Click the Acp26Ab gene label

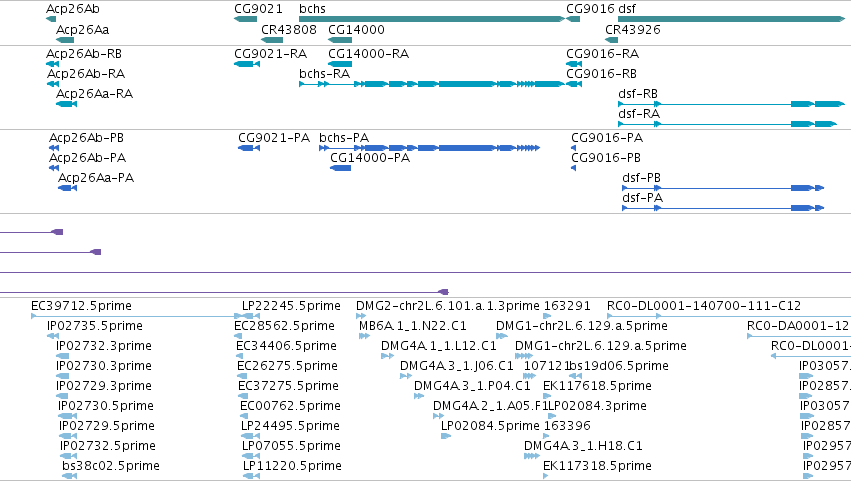(x=73, y=9)
